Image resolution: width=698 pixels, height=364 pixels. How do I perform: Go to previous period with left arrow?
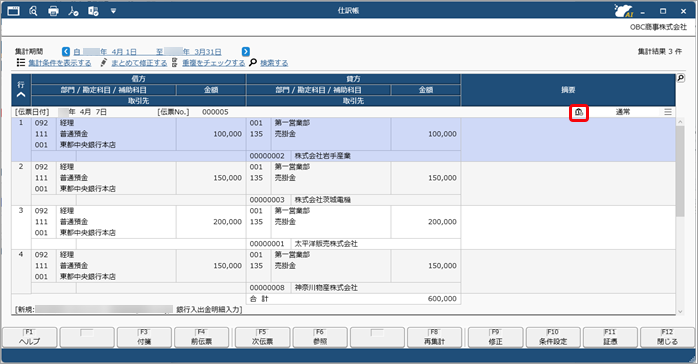click(66, 52)
